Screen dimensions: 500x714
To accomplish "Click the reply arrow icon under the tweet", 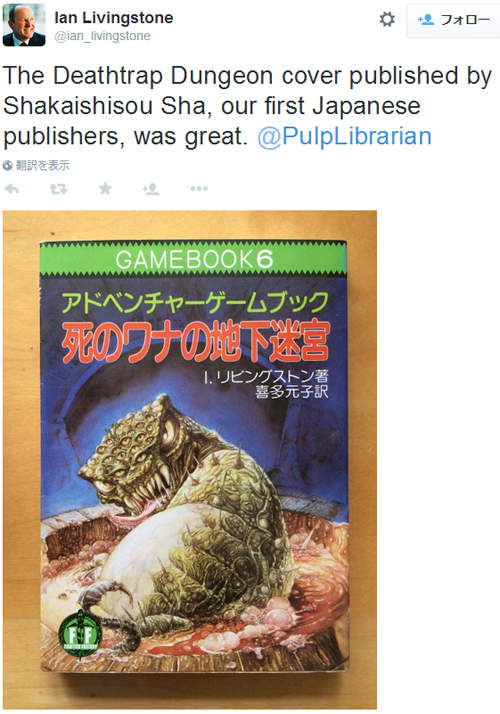I will point(11,189).
